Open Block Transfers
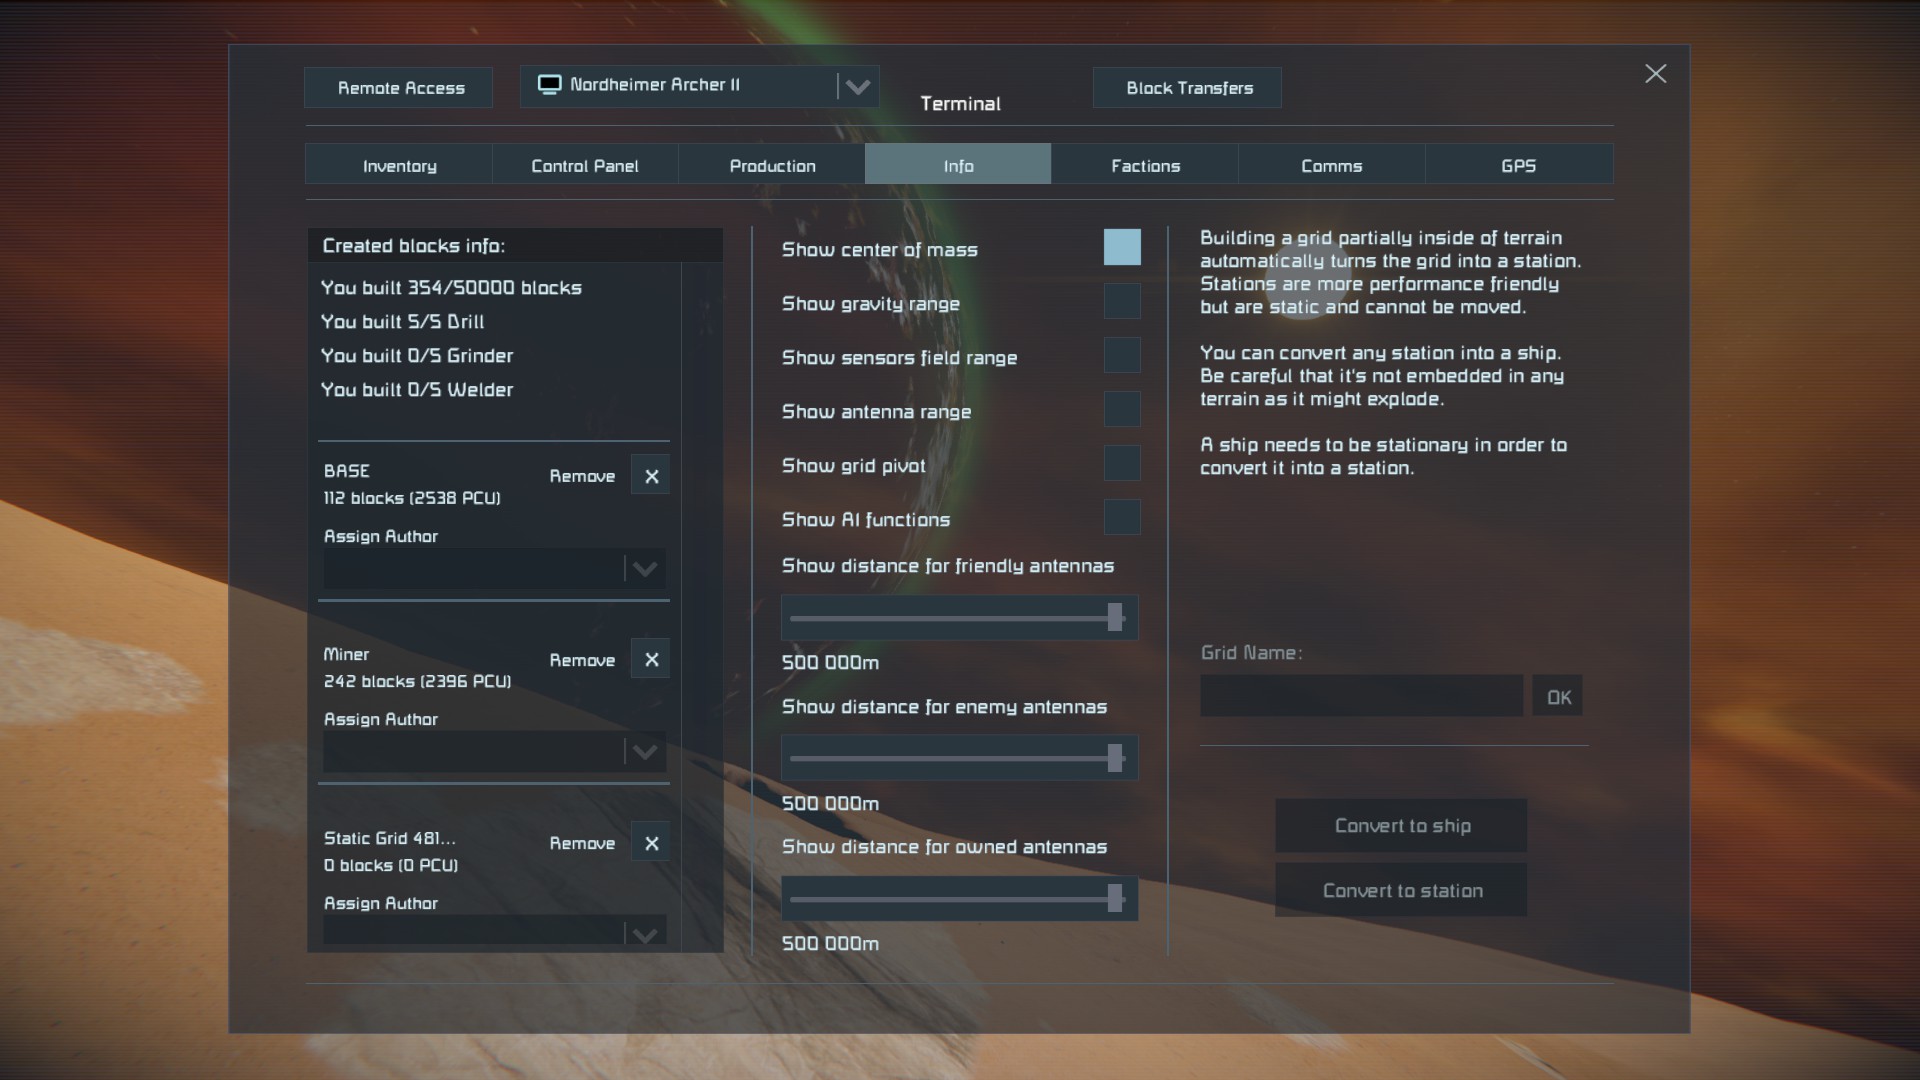Screen dimensions: 1920x1080 (1188, 88)
